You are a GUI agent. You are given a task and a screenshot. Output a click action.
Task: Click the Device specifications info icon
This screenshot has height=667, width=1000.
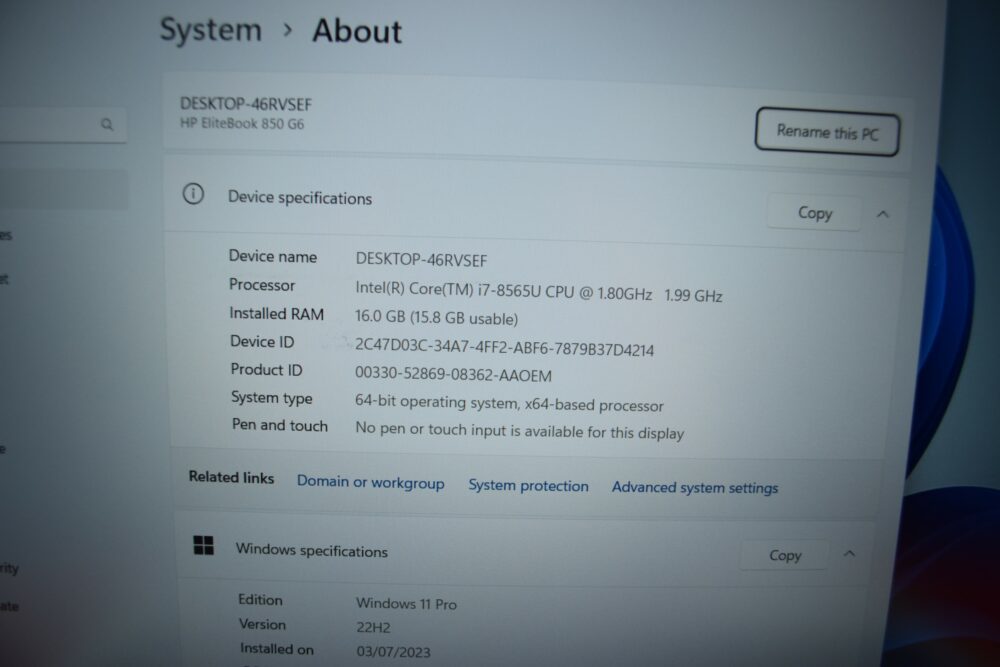(193, 194)
